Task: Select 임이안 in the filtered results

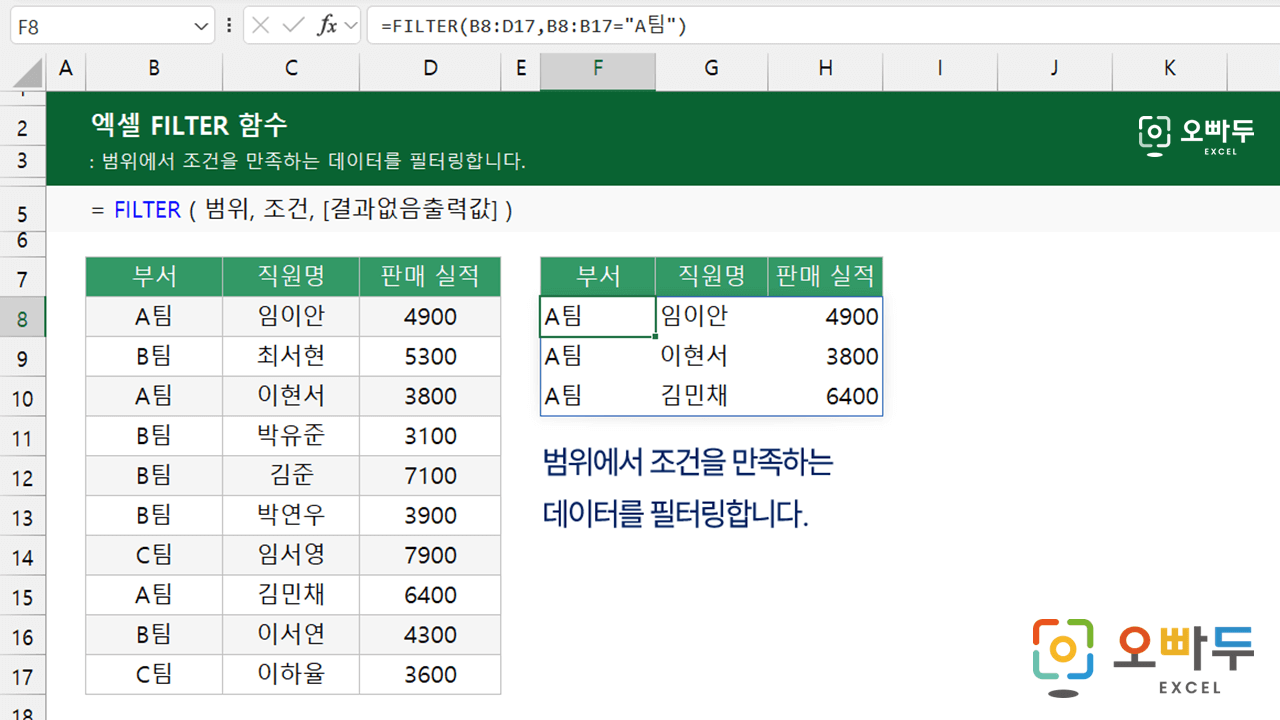Action: point(712,317)
